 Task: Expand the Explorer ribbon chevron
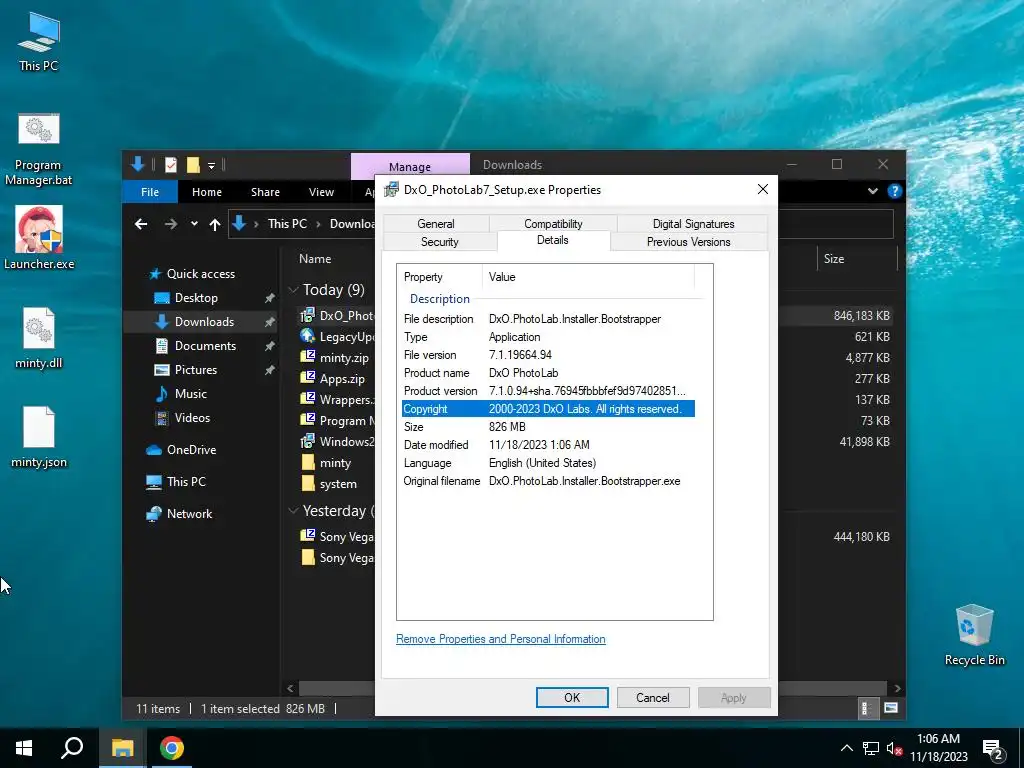pos(873,191)
